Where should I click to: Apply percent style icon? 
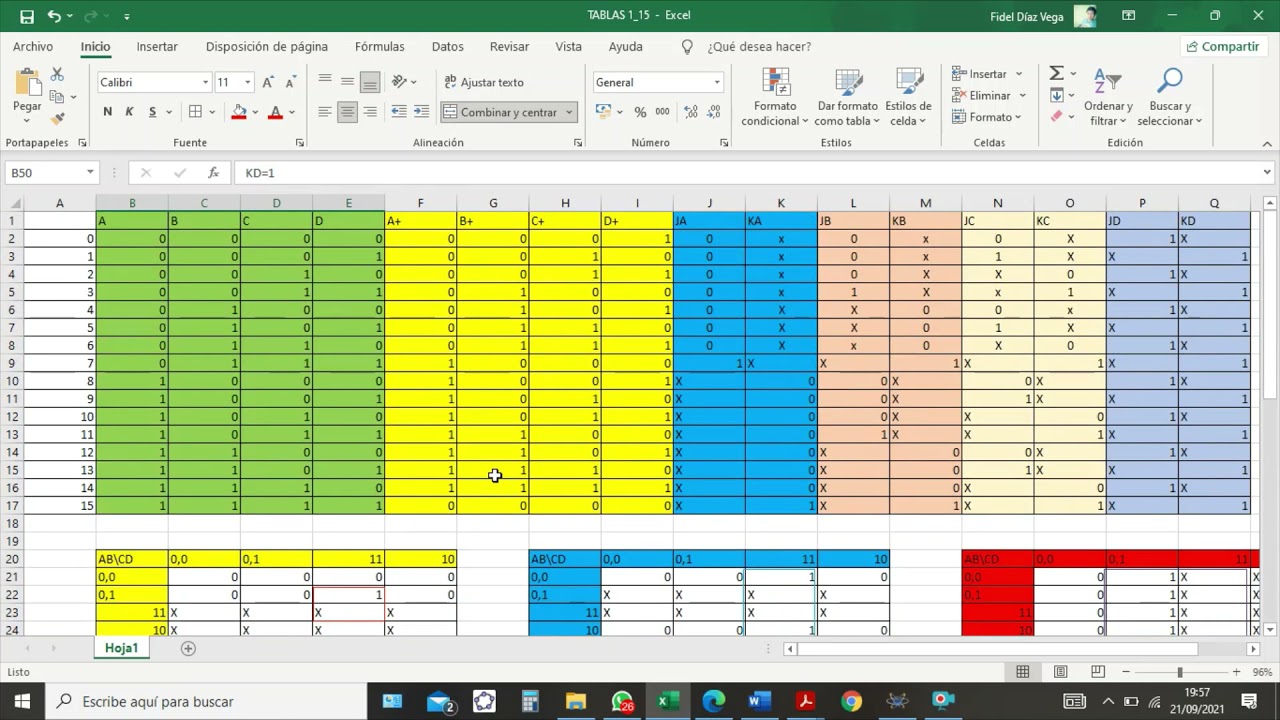(x=640, y=112)
